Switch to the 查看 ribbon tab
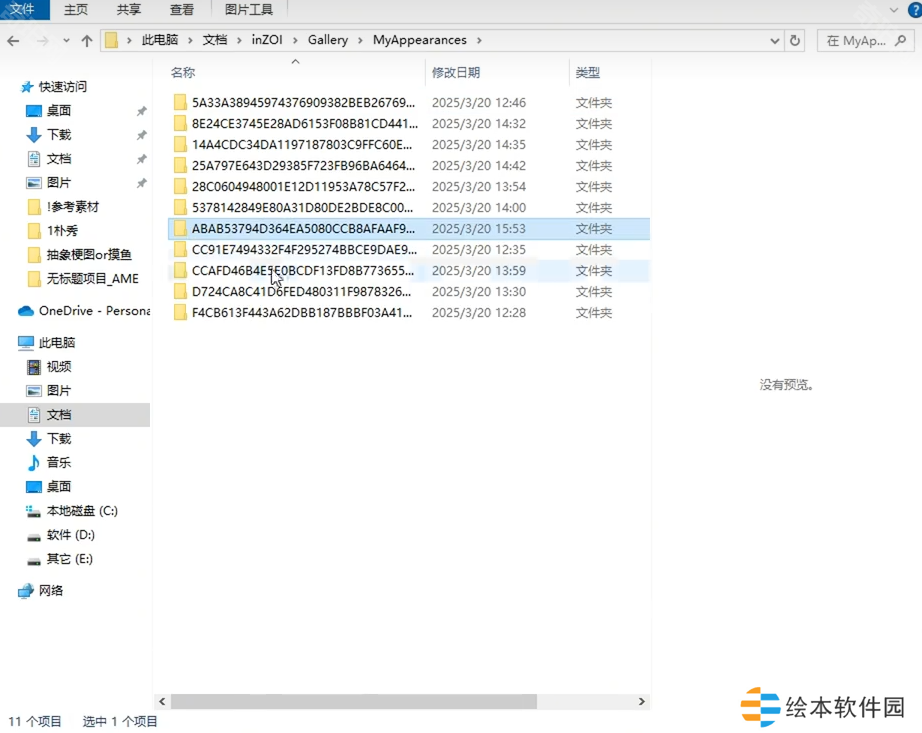This screenshot has width=922, height=733. click(182, 10)
